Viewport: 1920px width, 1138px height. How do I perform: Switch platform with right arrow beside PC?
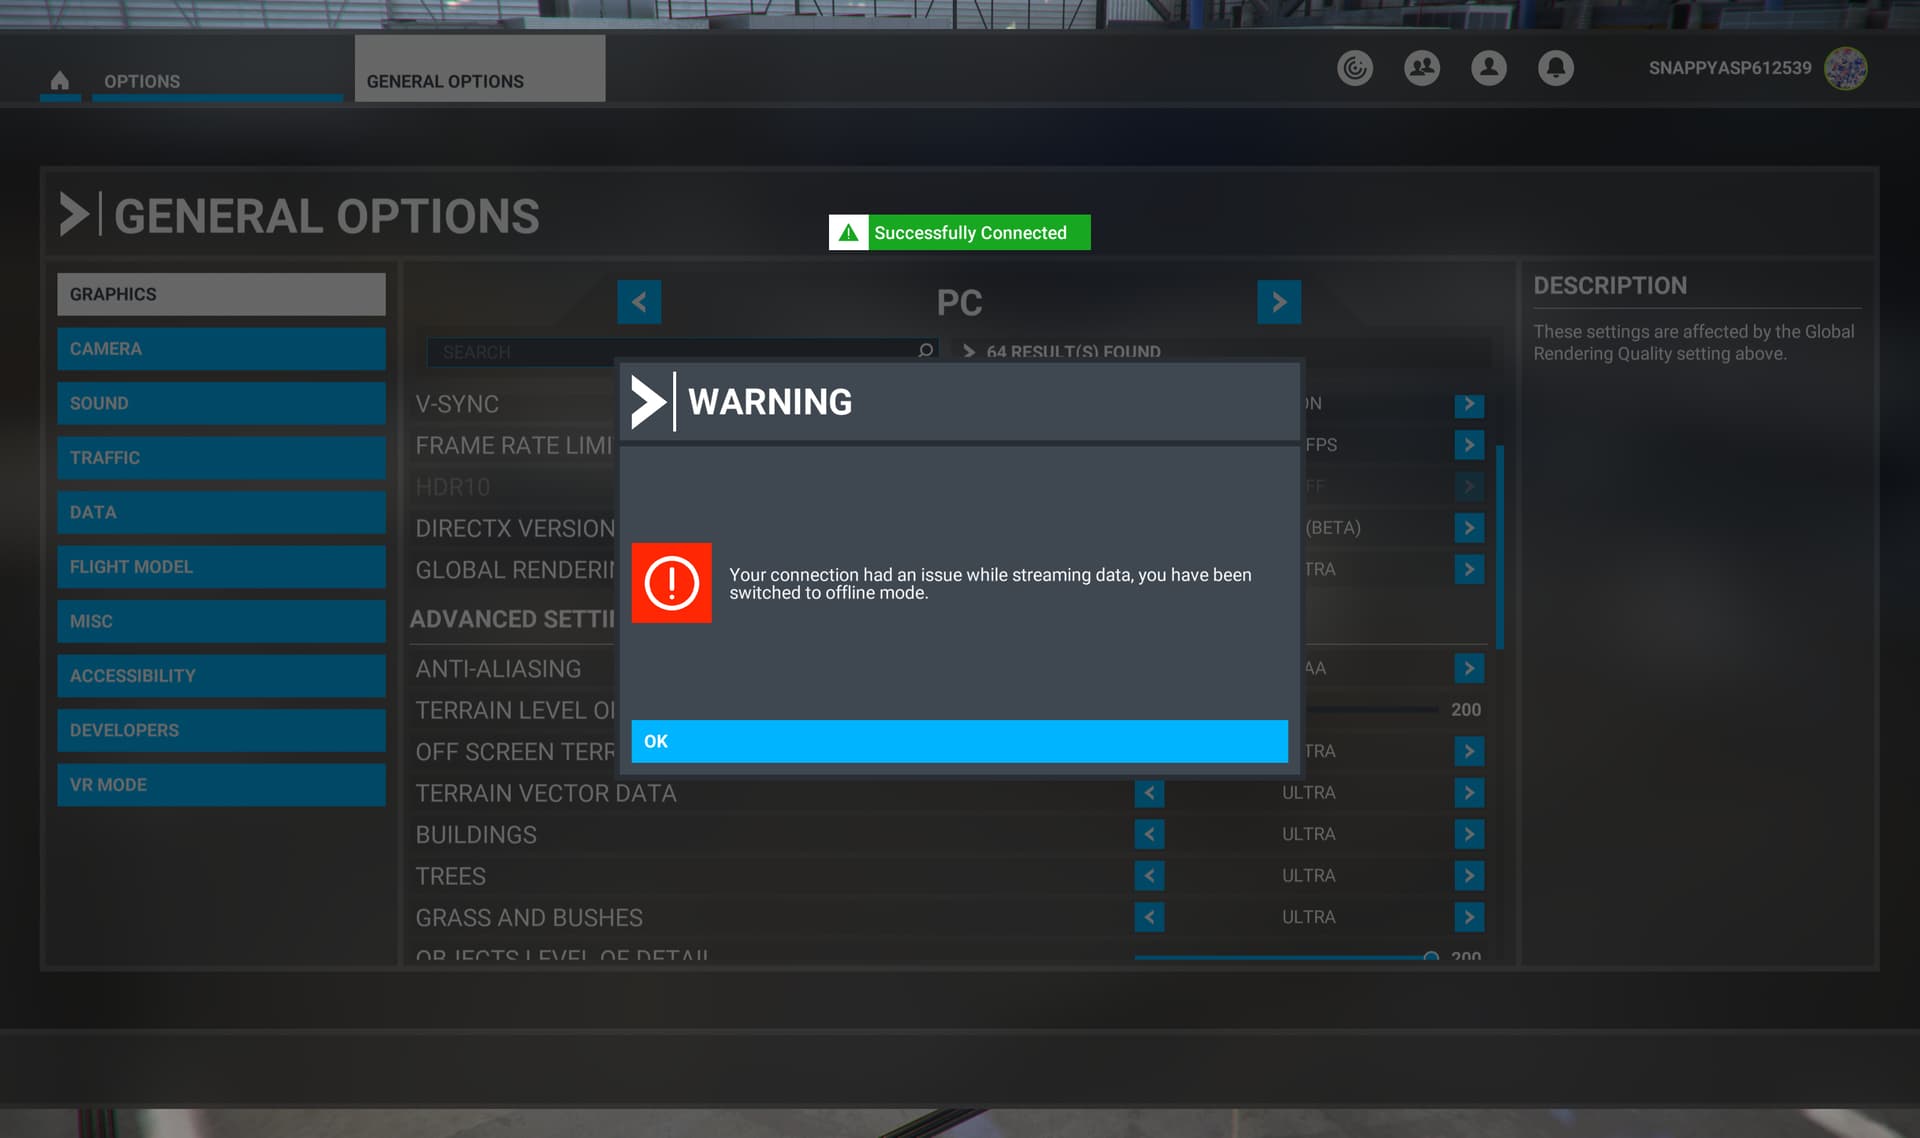click(1278, 302)
